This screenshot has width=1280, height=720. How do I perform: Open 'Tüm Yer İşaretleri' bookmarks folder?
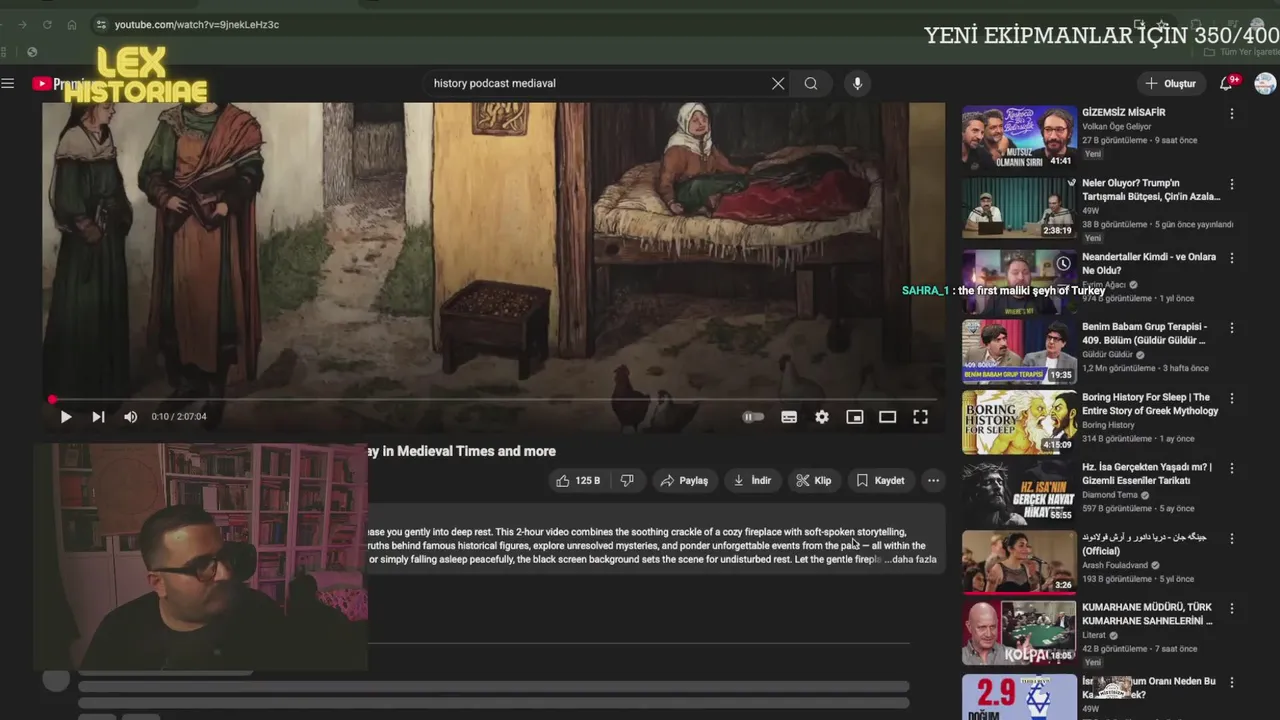1241,52
